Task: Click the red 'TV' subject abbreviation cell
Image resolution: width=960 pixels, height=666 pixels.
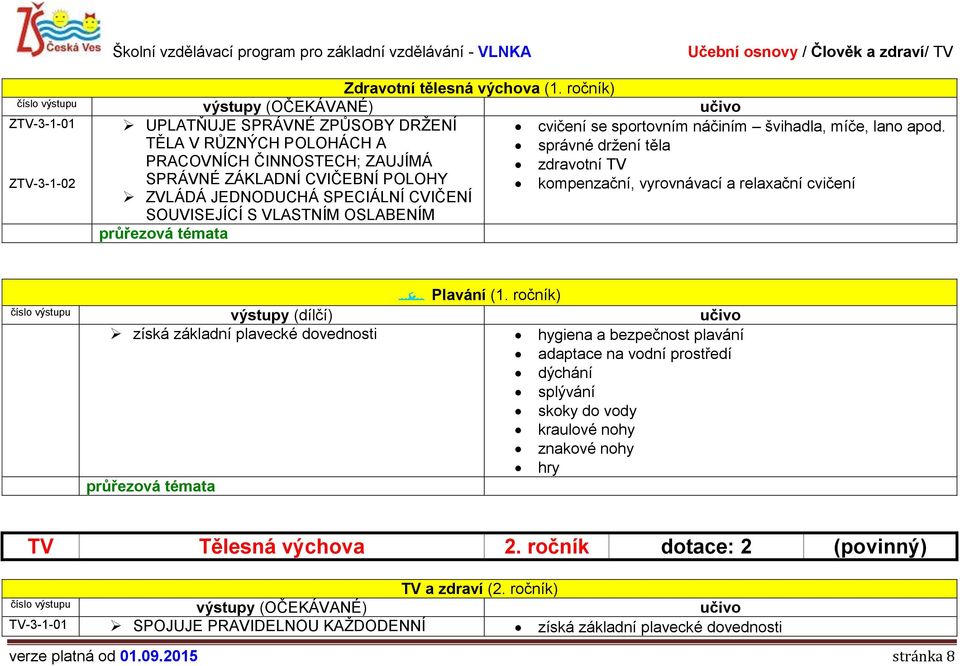Action: [40, 547]
